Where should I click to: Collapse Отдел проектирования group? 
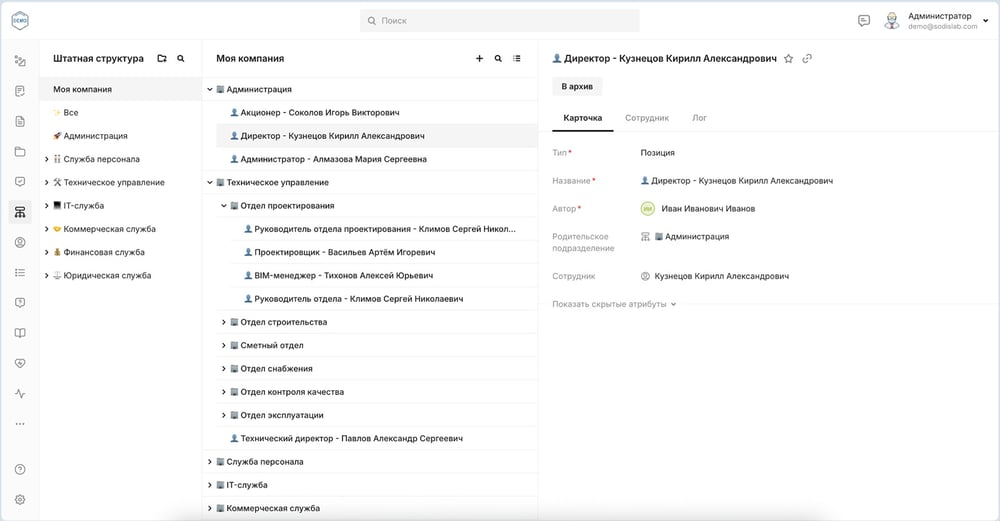pos(223,205)
